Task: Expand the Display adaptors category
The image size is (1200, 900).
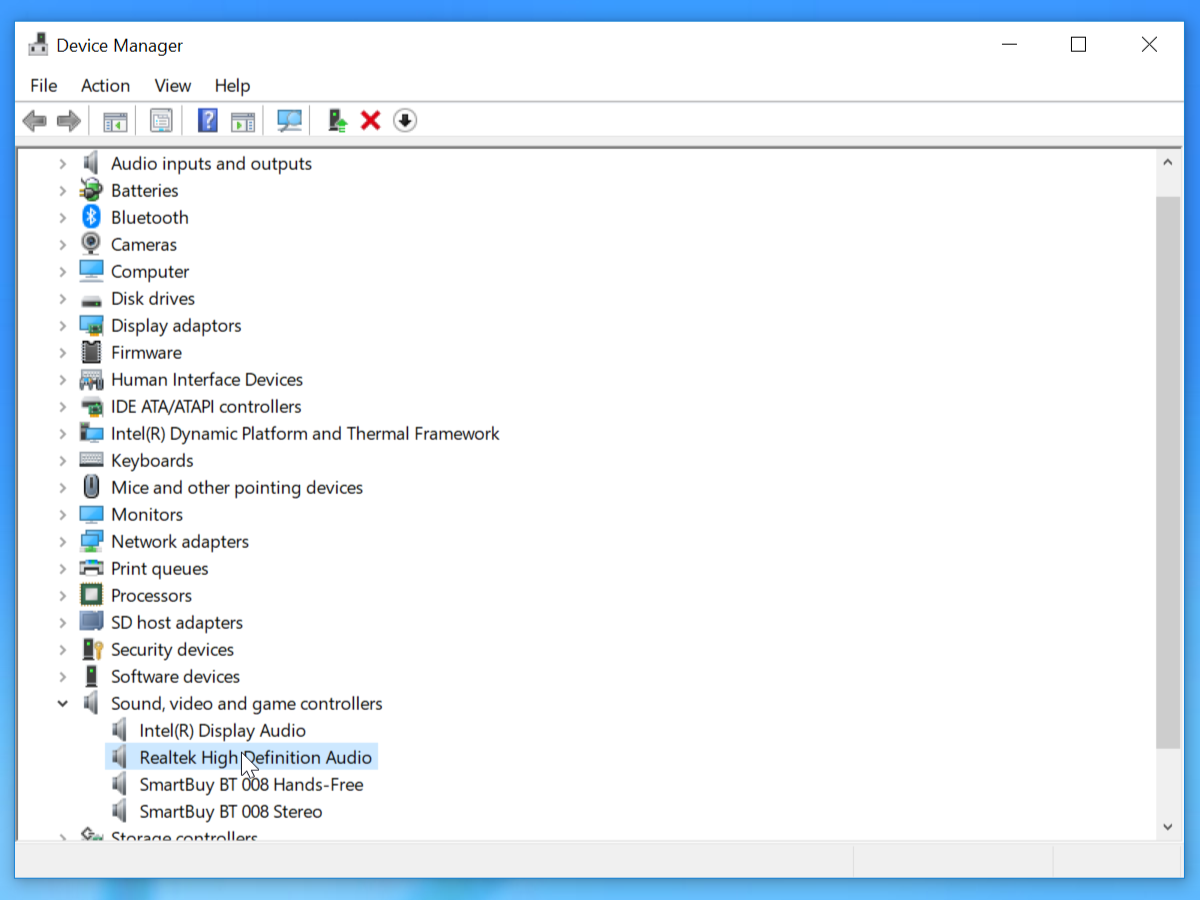Action: [63, 326]
